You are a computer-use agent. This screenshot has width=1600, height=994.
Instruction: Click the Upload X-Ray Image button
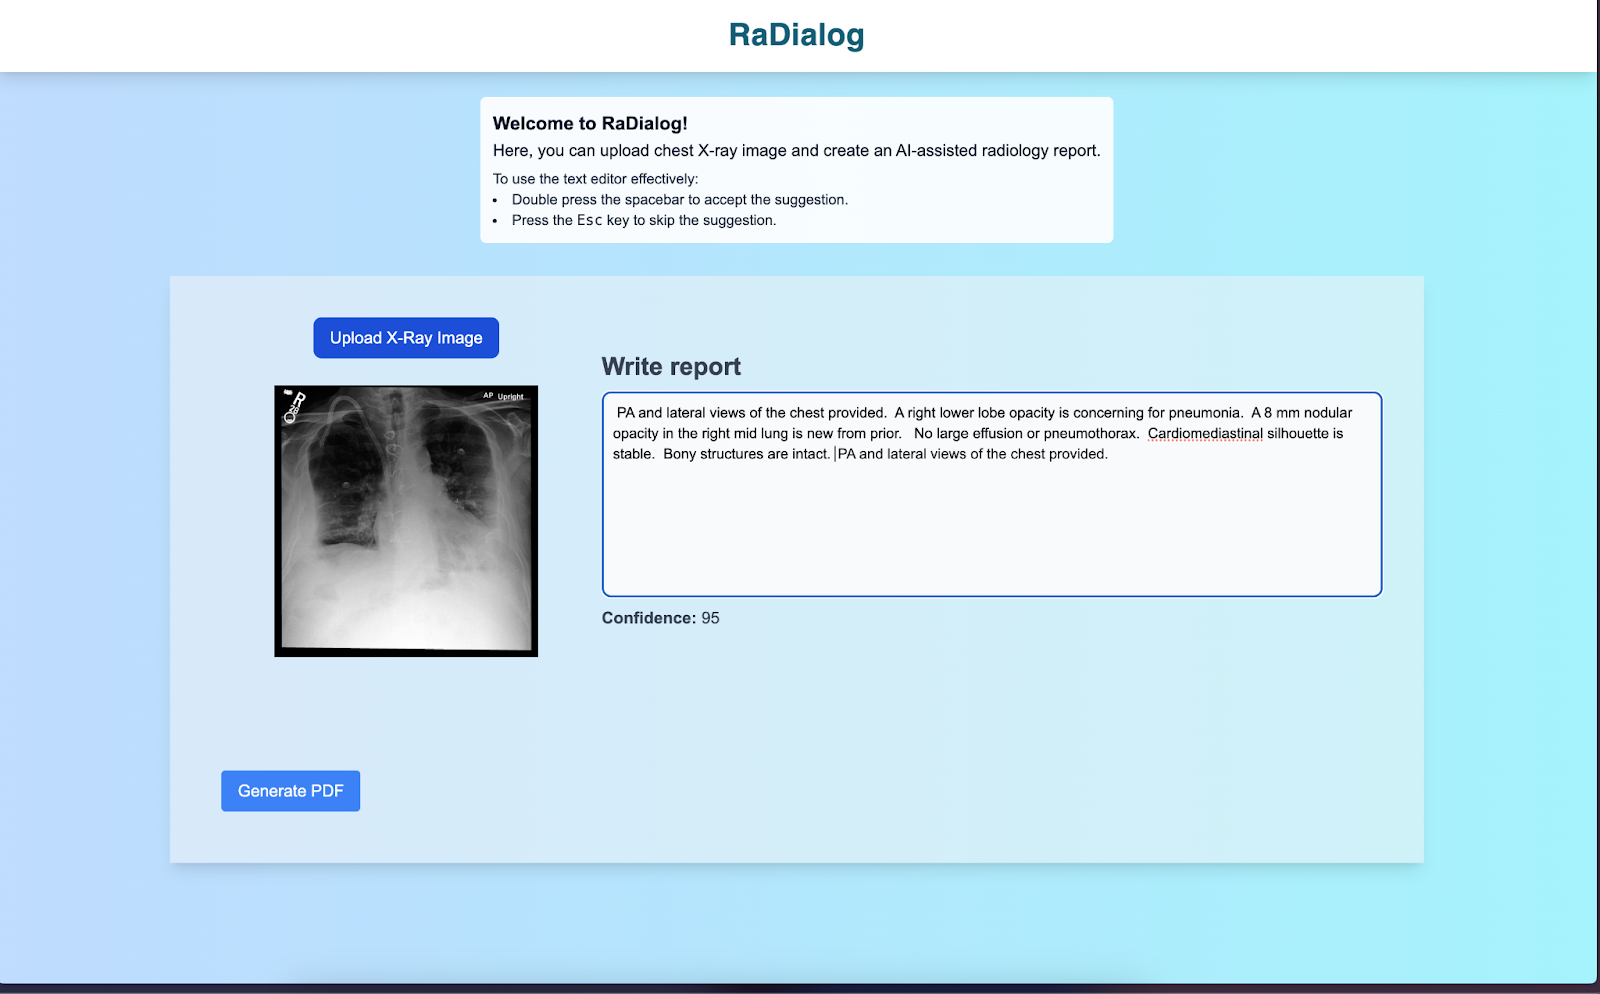405,337
